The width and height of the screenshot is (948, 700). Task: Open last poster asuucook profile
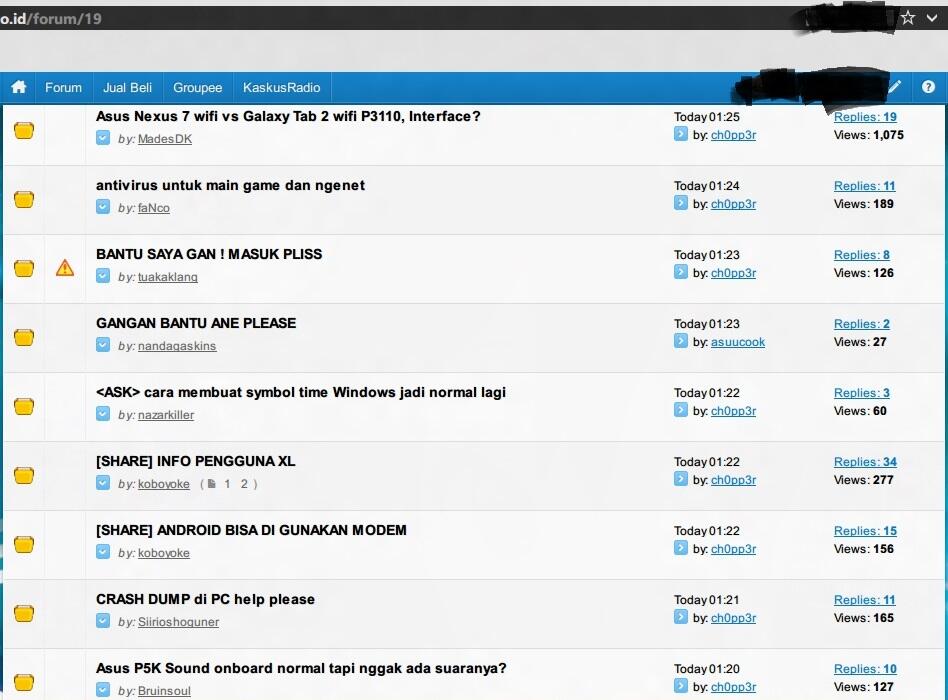click(738, 342)
